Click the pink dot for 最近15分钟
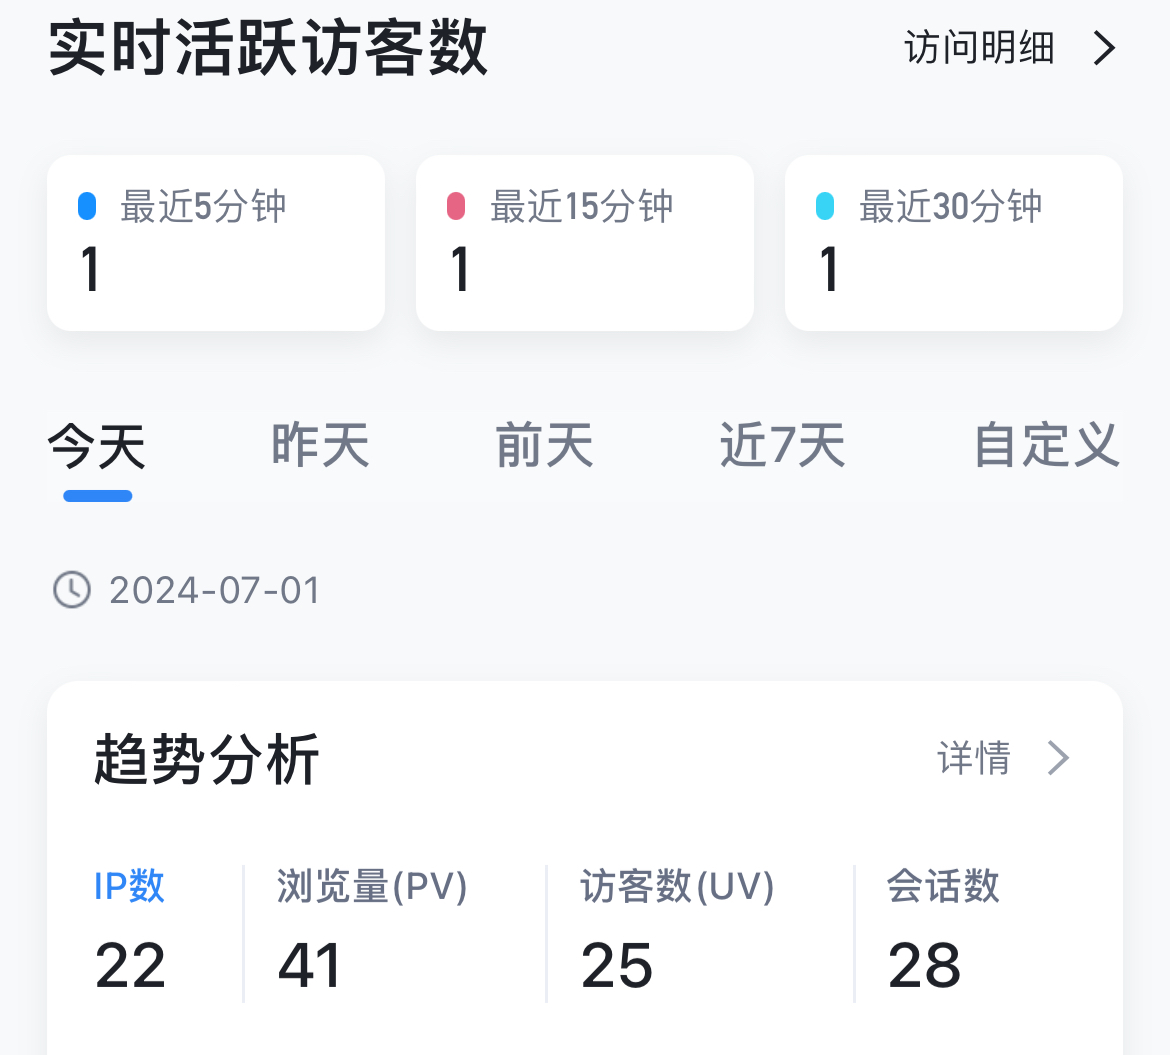Viewport: 1170px width, 1055px height. pos(456,206)
